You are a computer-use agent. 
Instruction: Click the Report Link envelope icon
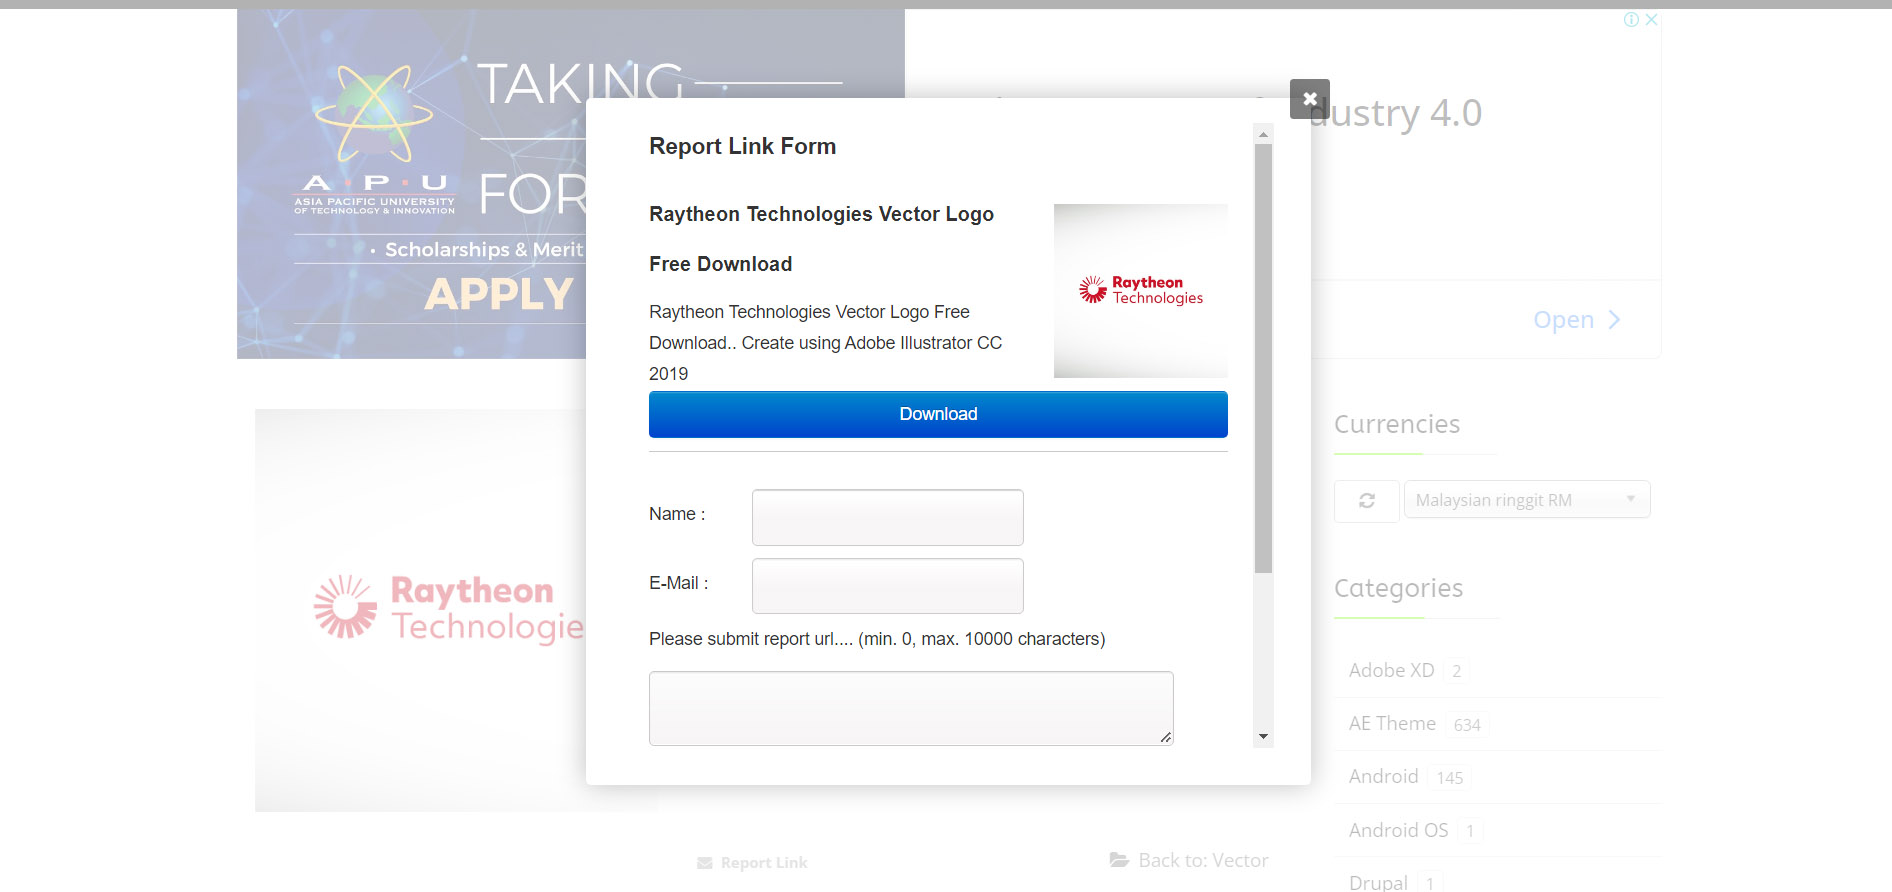pyautogui.click(x=705, y=863)
